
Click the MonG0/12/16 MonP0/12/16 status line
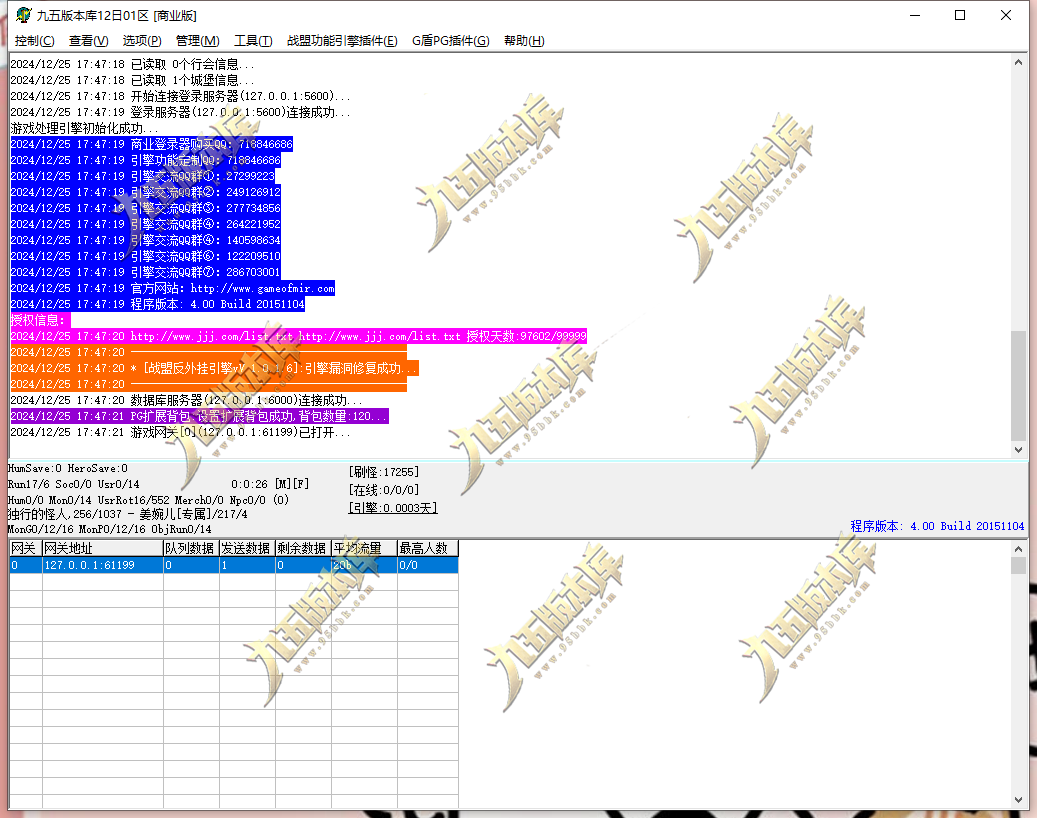pos(110,529)
